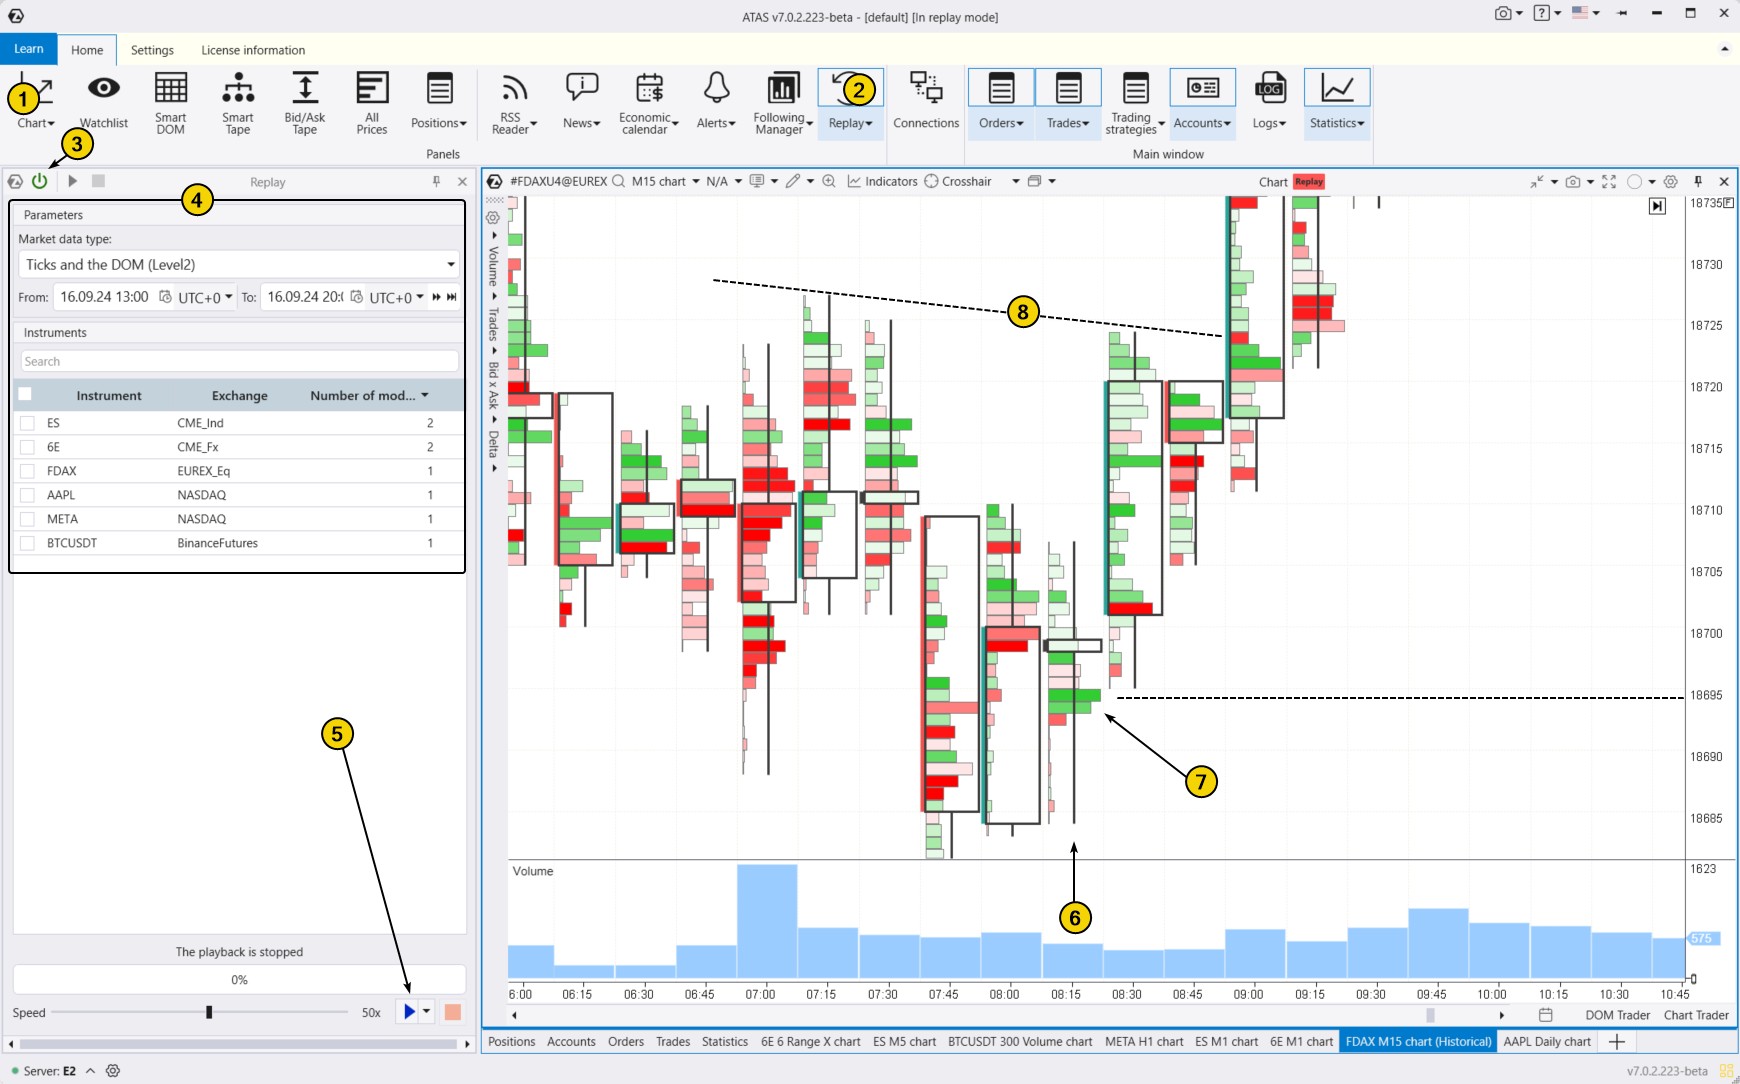Open the Market data type dropdown

tap(238, 264)
